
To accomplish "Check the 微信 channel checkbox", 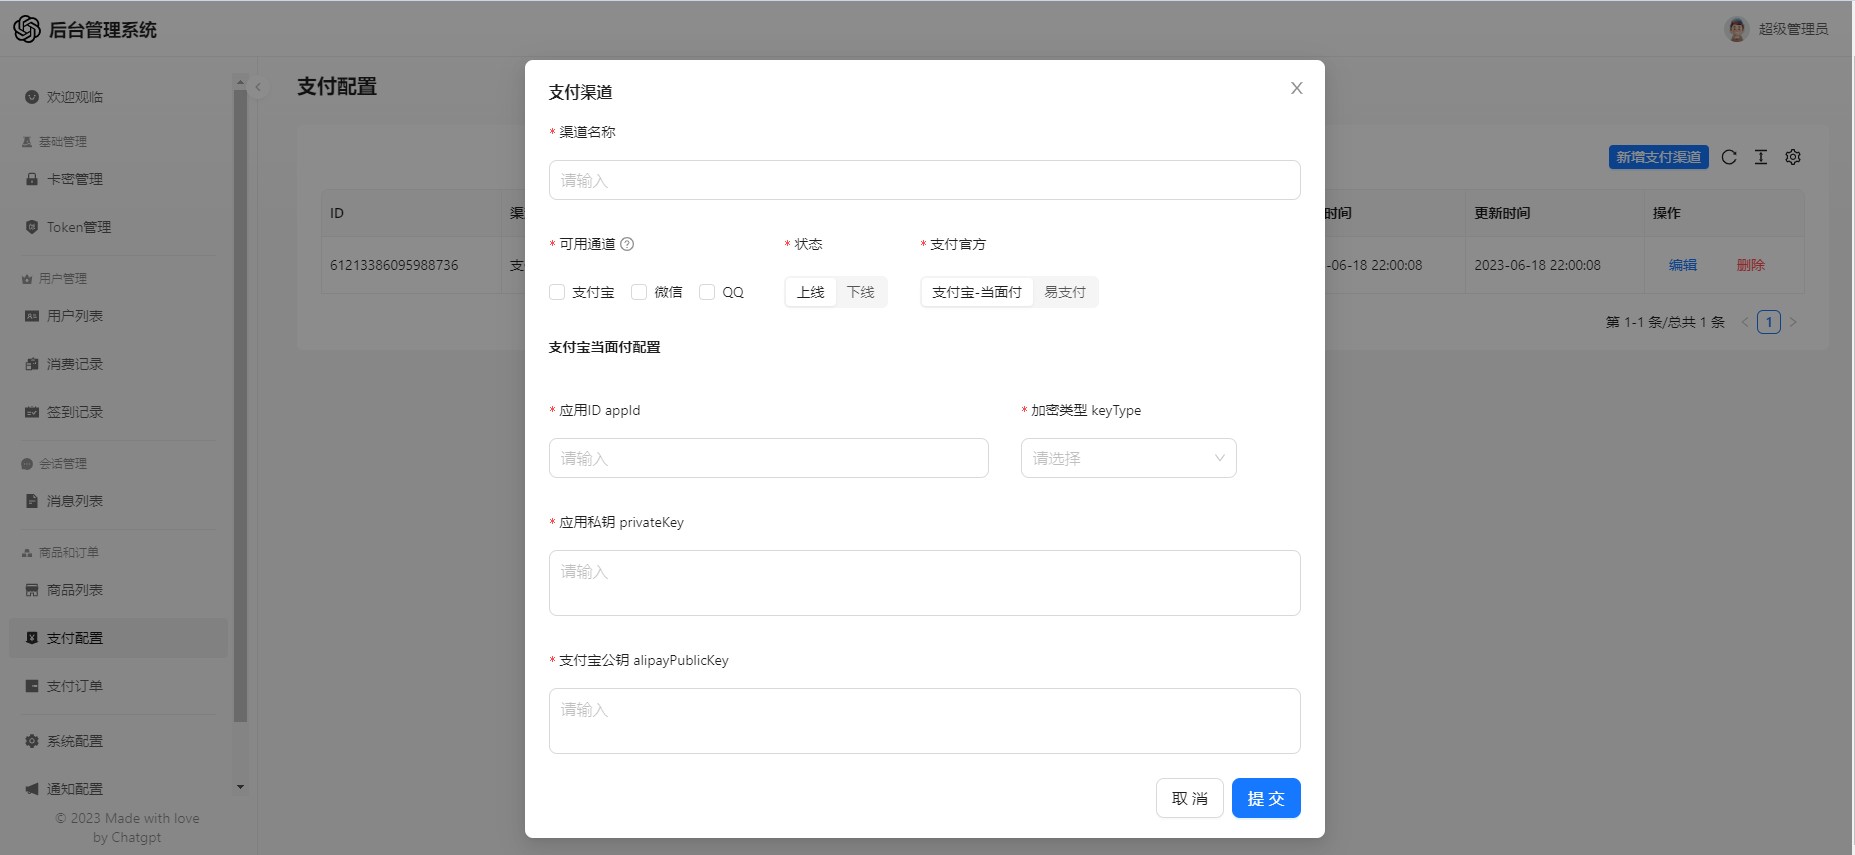I will coord(639,292).
